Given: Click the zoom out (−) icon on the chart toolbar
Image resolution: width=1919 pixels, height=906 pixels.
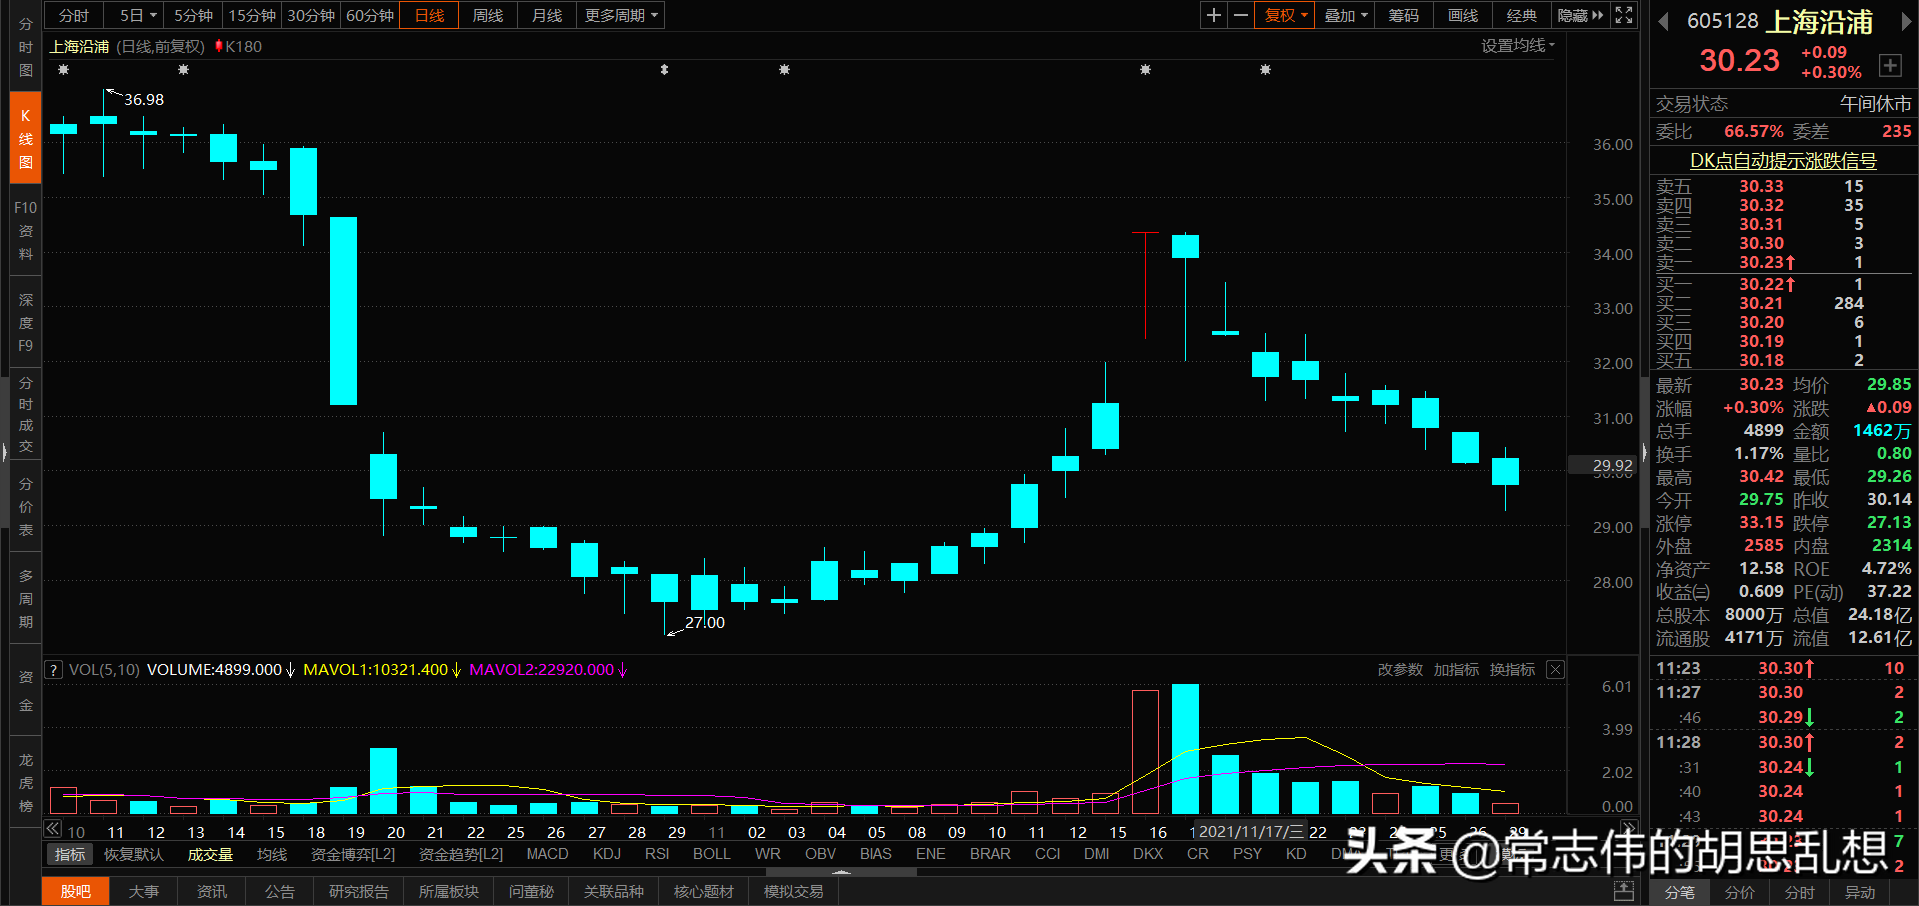Looking at the screenshot, I should [1240, 15].
